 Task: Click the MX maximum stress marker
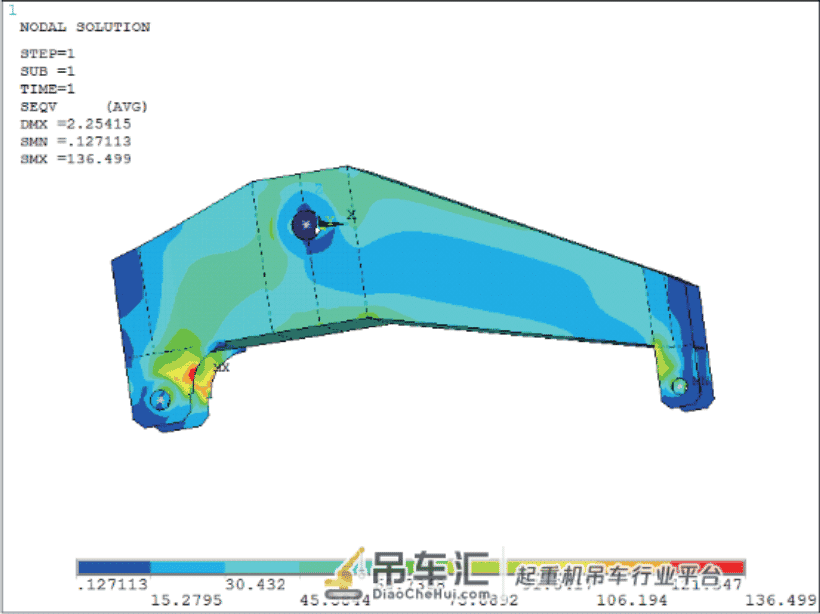click(222, 368)
